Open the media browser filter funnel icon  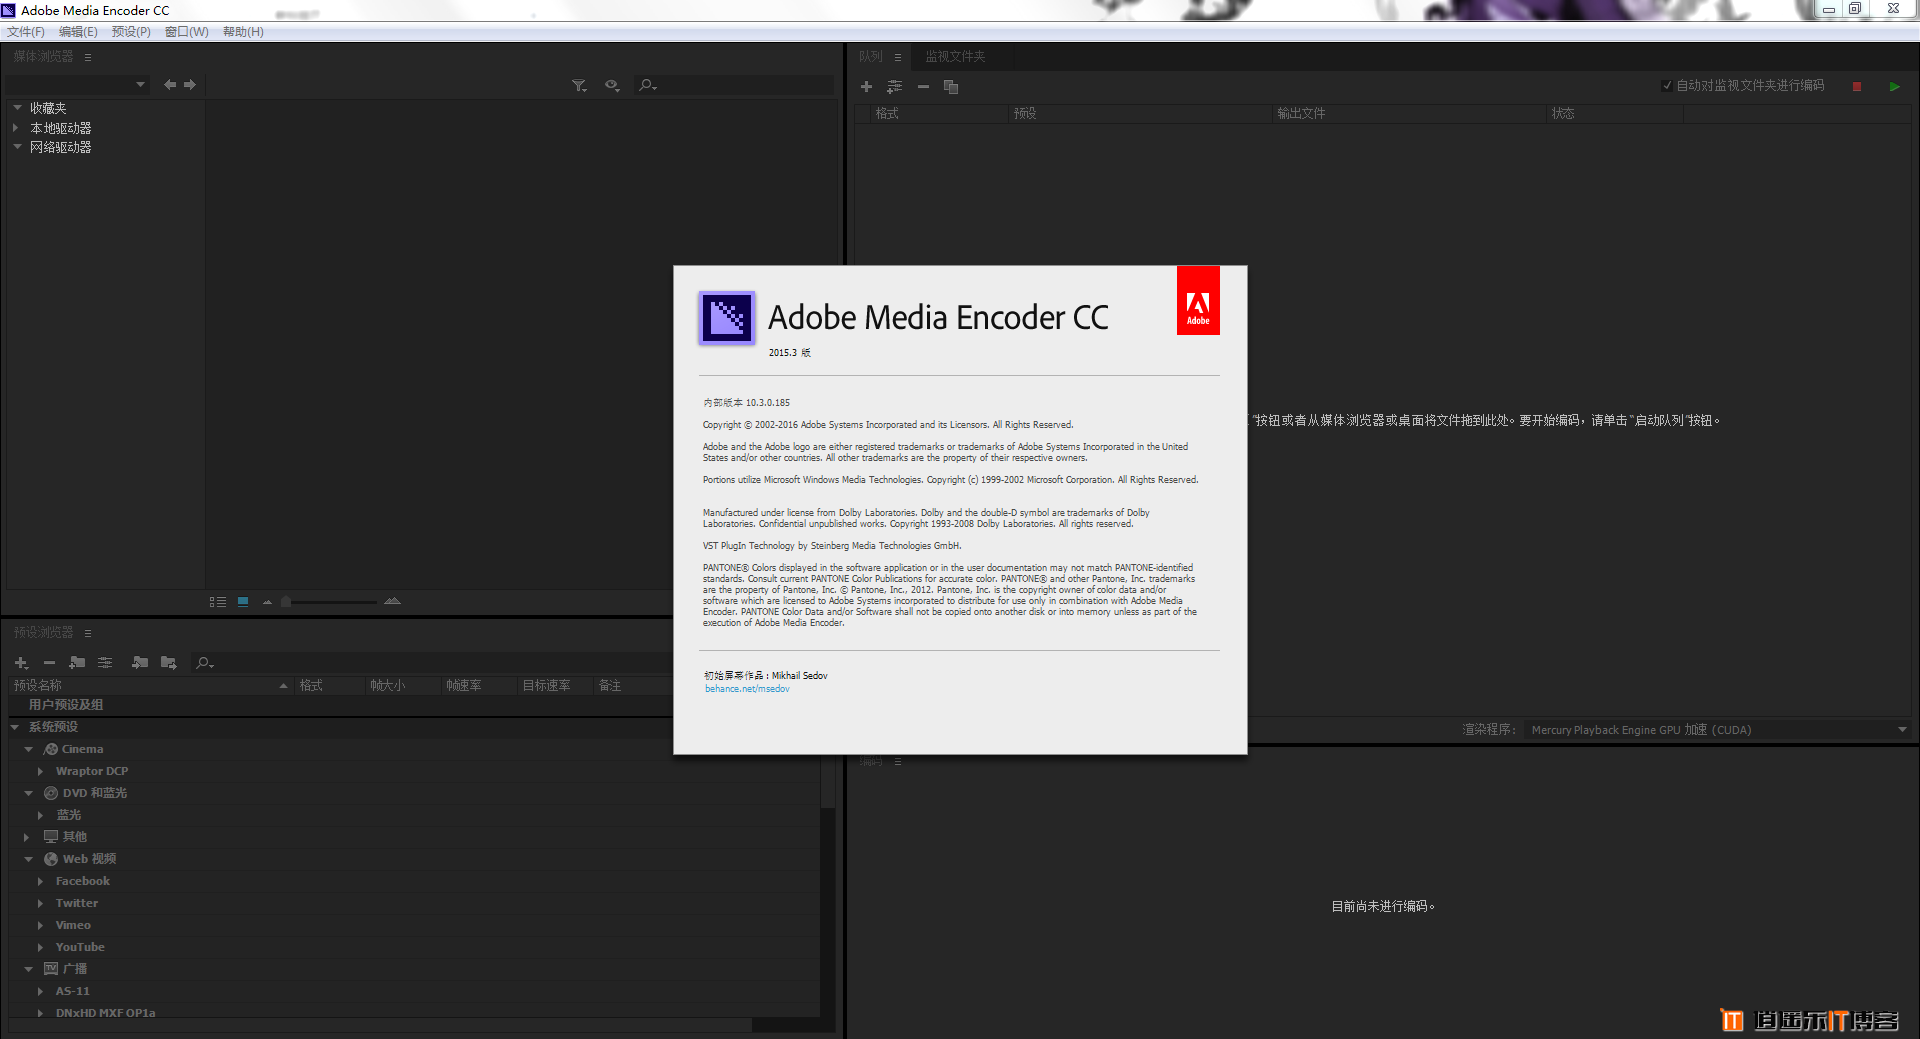pyautogui.click(x=579, y=86)
